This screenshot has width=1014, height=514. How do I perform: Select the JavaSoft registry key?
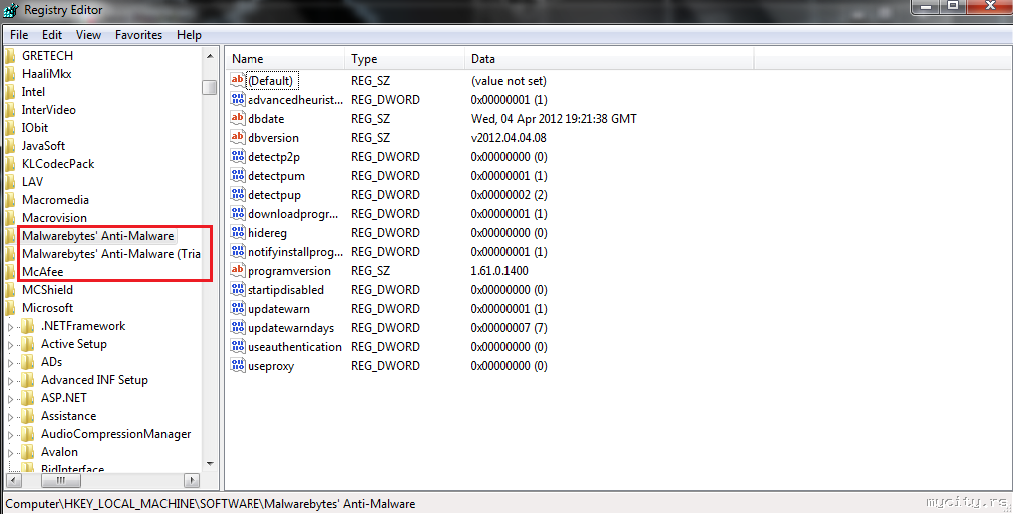(x=43, y=146)
